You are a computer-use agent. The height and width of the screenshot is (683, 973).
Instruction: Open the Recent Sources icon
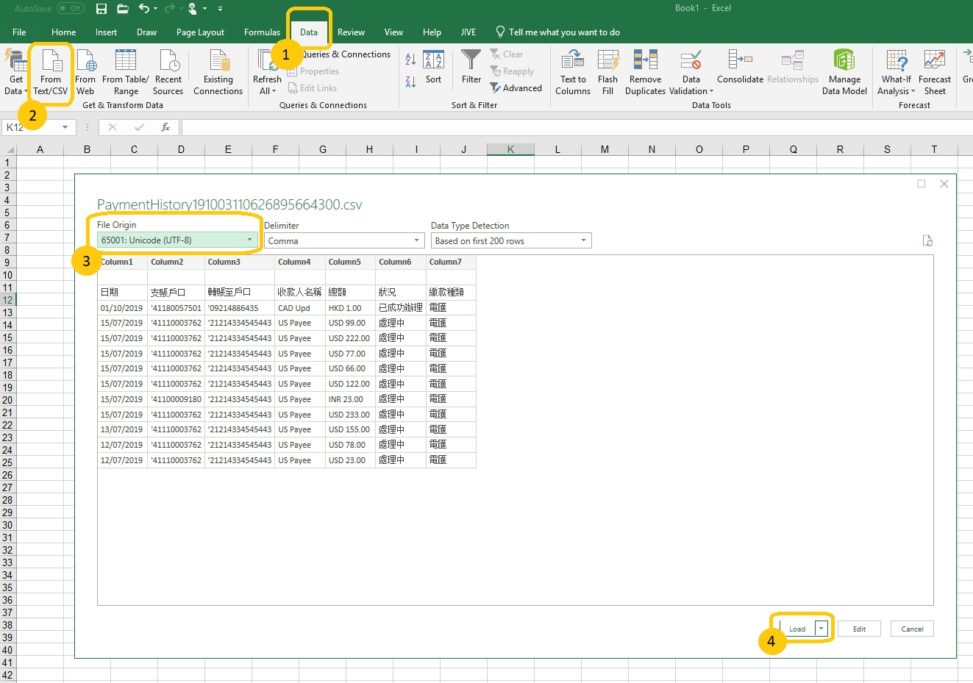coord(168,70)
